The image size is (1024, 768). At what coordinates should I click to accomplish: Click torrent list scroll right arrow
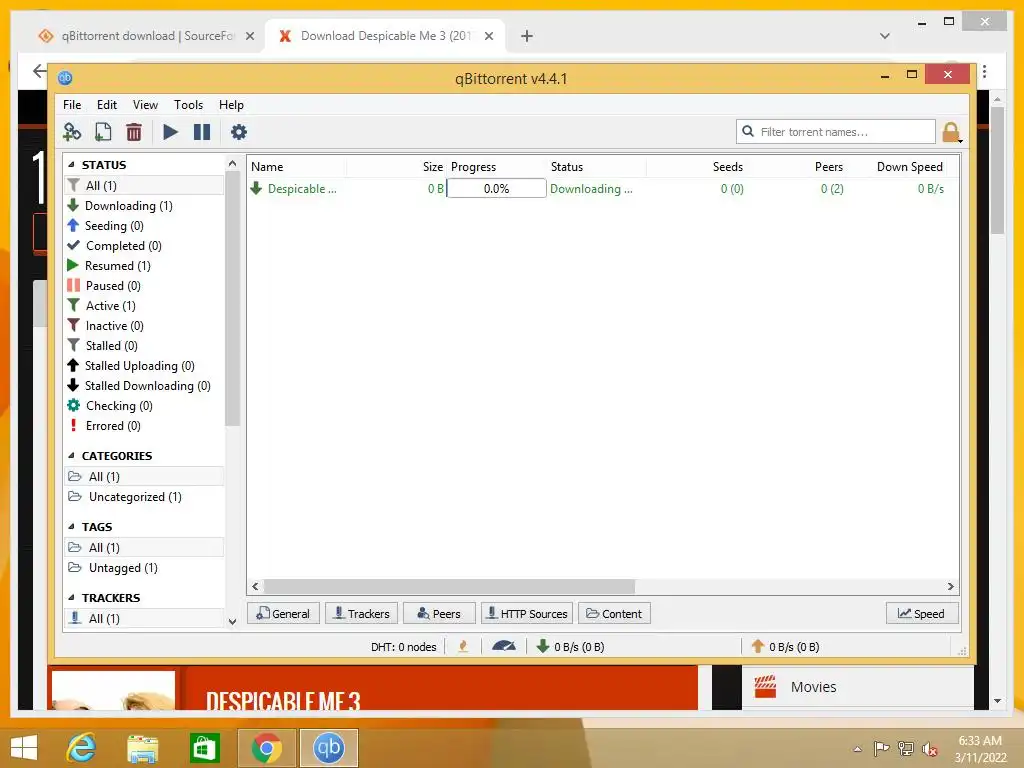coord(951,586)
